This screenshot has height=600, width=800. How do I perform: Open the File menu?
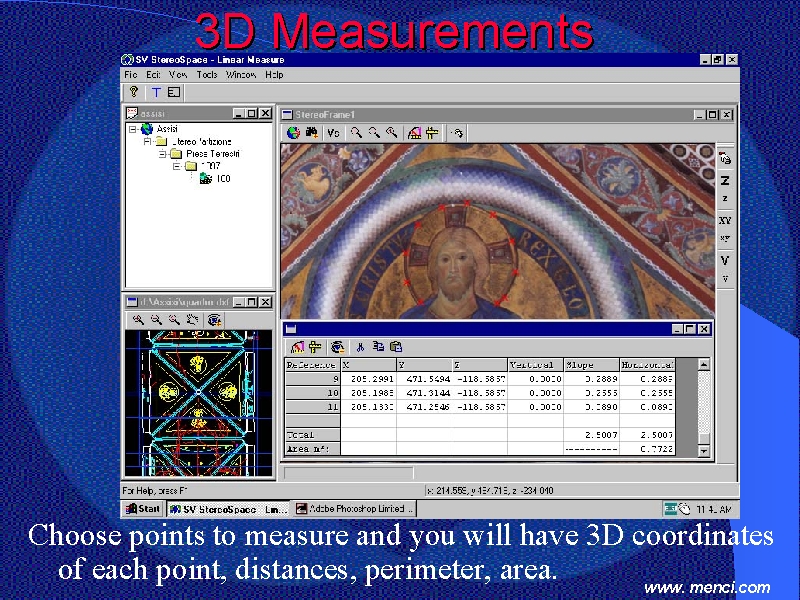[x=131, y=74]
